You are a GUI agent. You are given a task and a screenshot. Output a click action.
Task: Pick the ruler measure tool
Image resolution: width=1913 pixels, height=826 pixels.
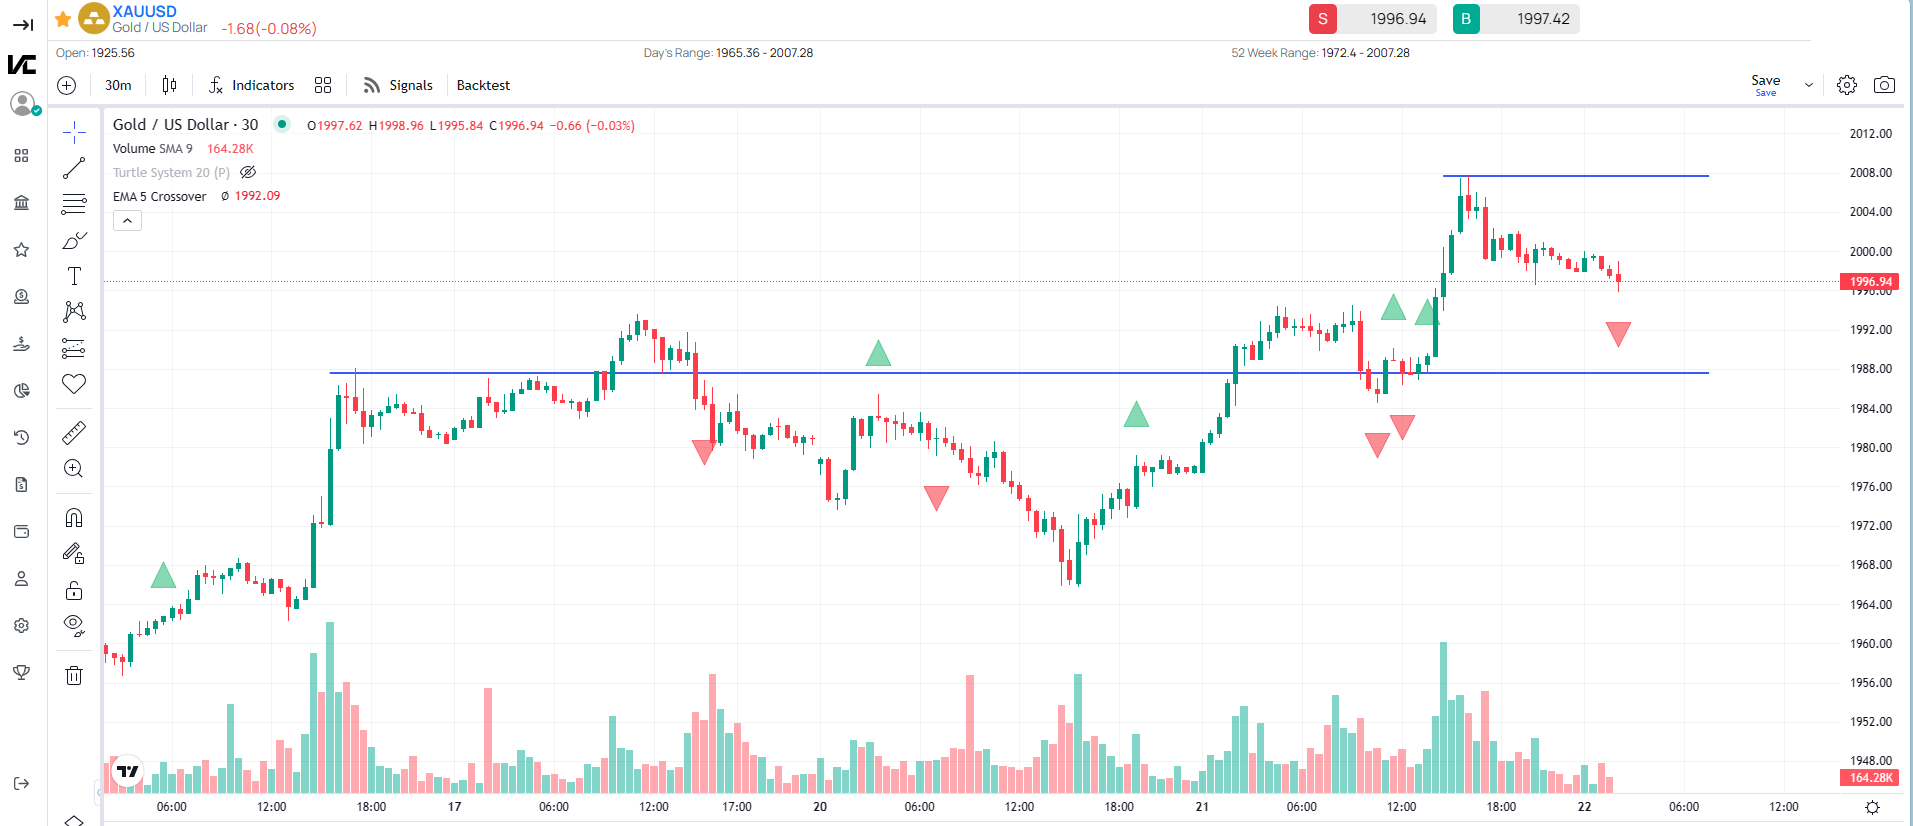[74, 432]
